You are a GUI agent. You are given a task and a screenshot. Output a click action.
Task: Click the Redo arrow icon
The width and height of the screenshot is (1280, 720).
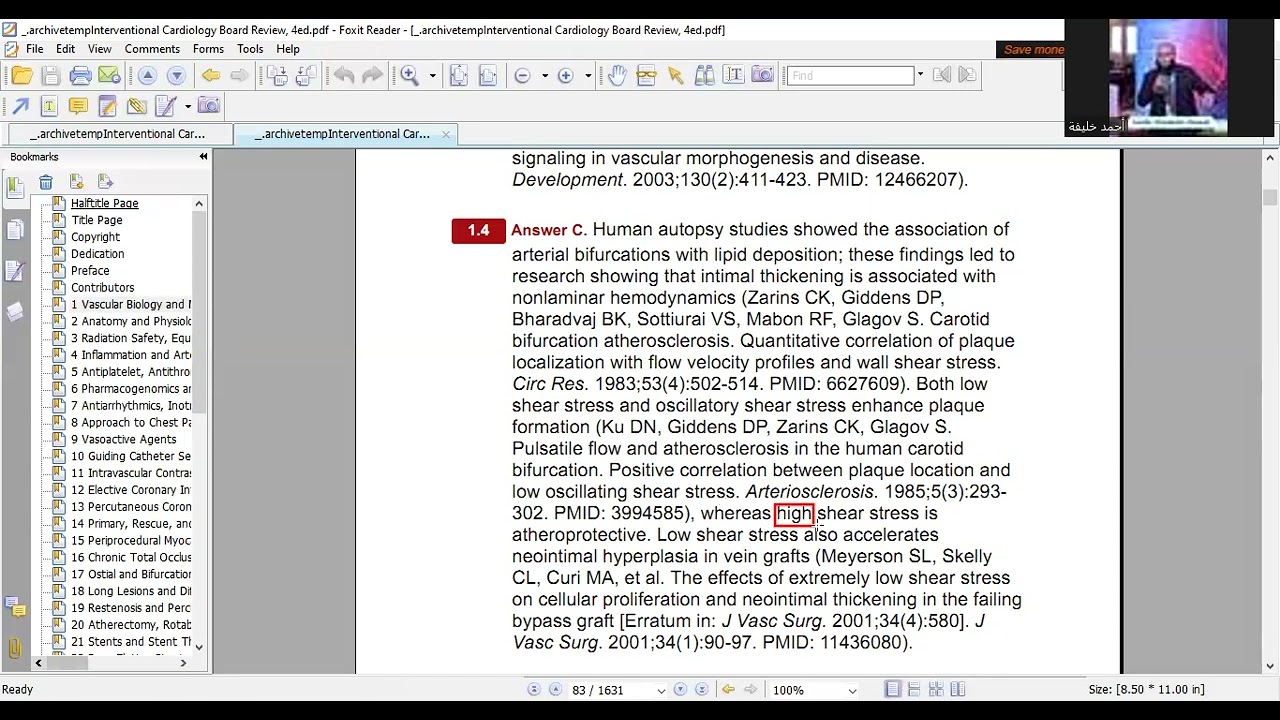click(372, 76)
